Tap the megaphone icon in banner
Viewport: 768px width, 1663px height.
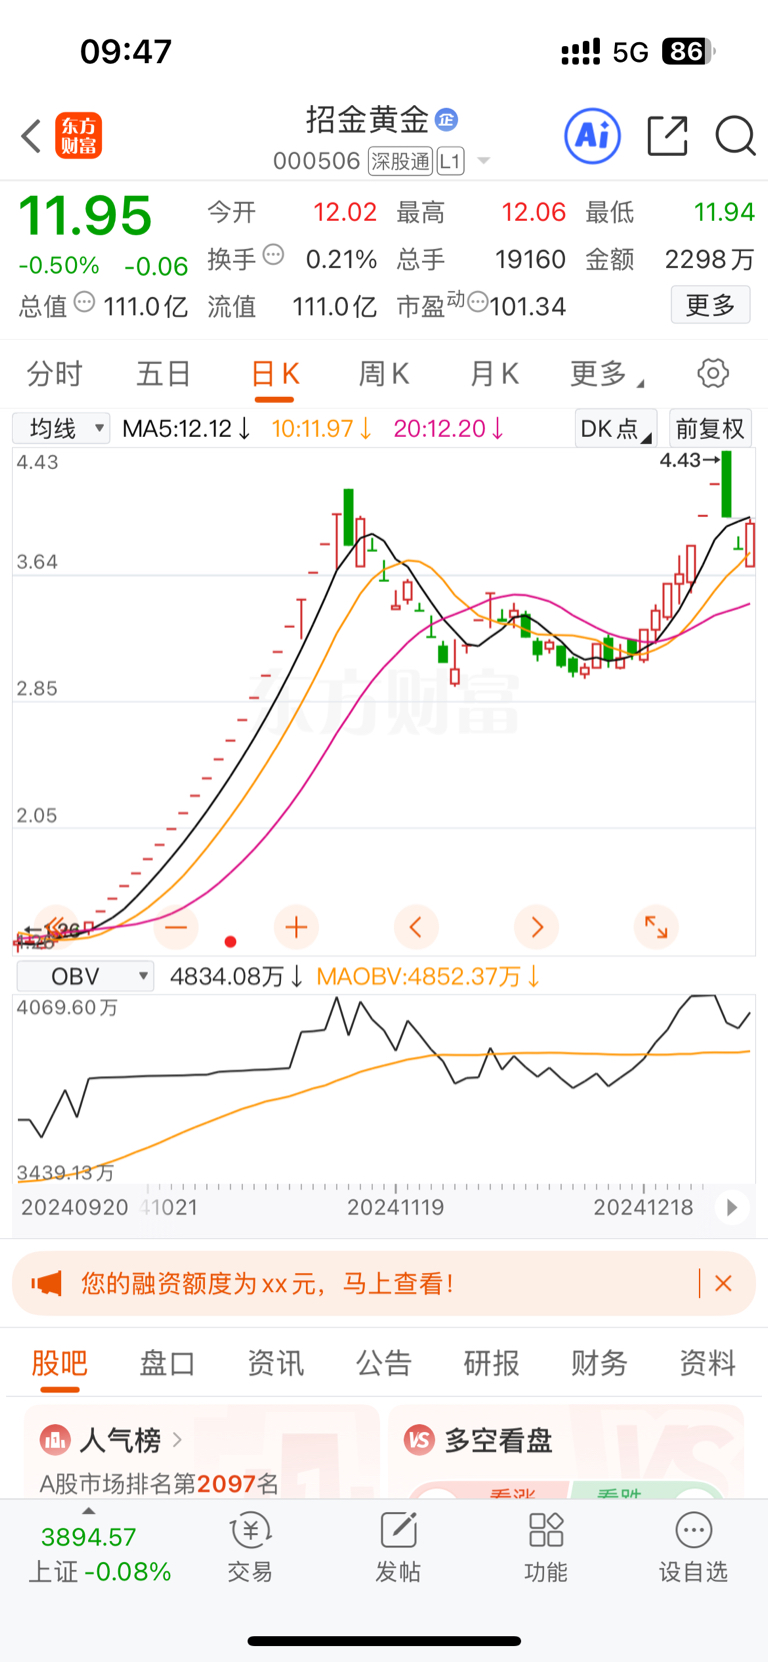46,1283
